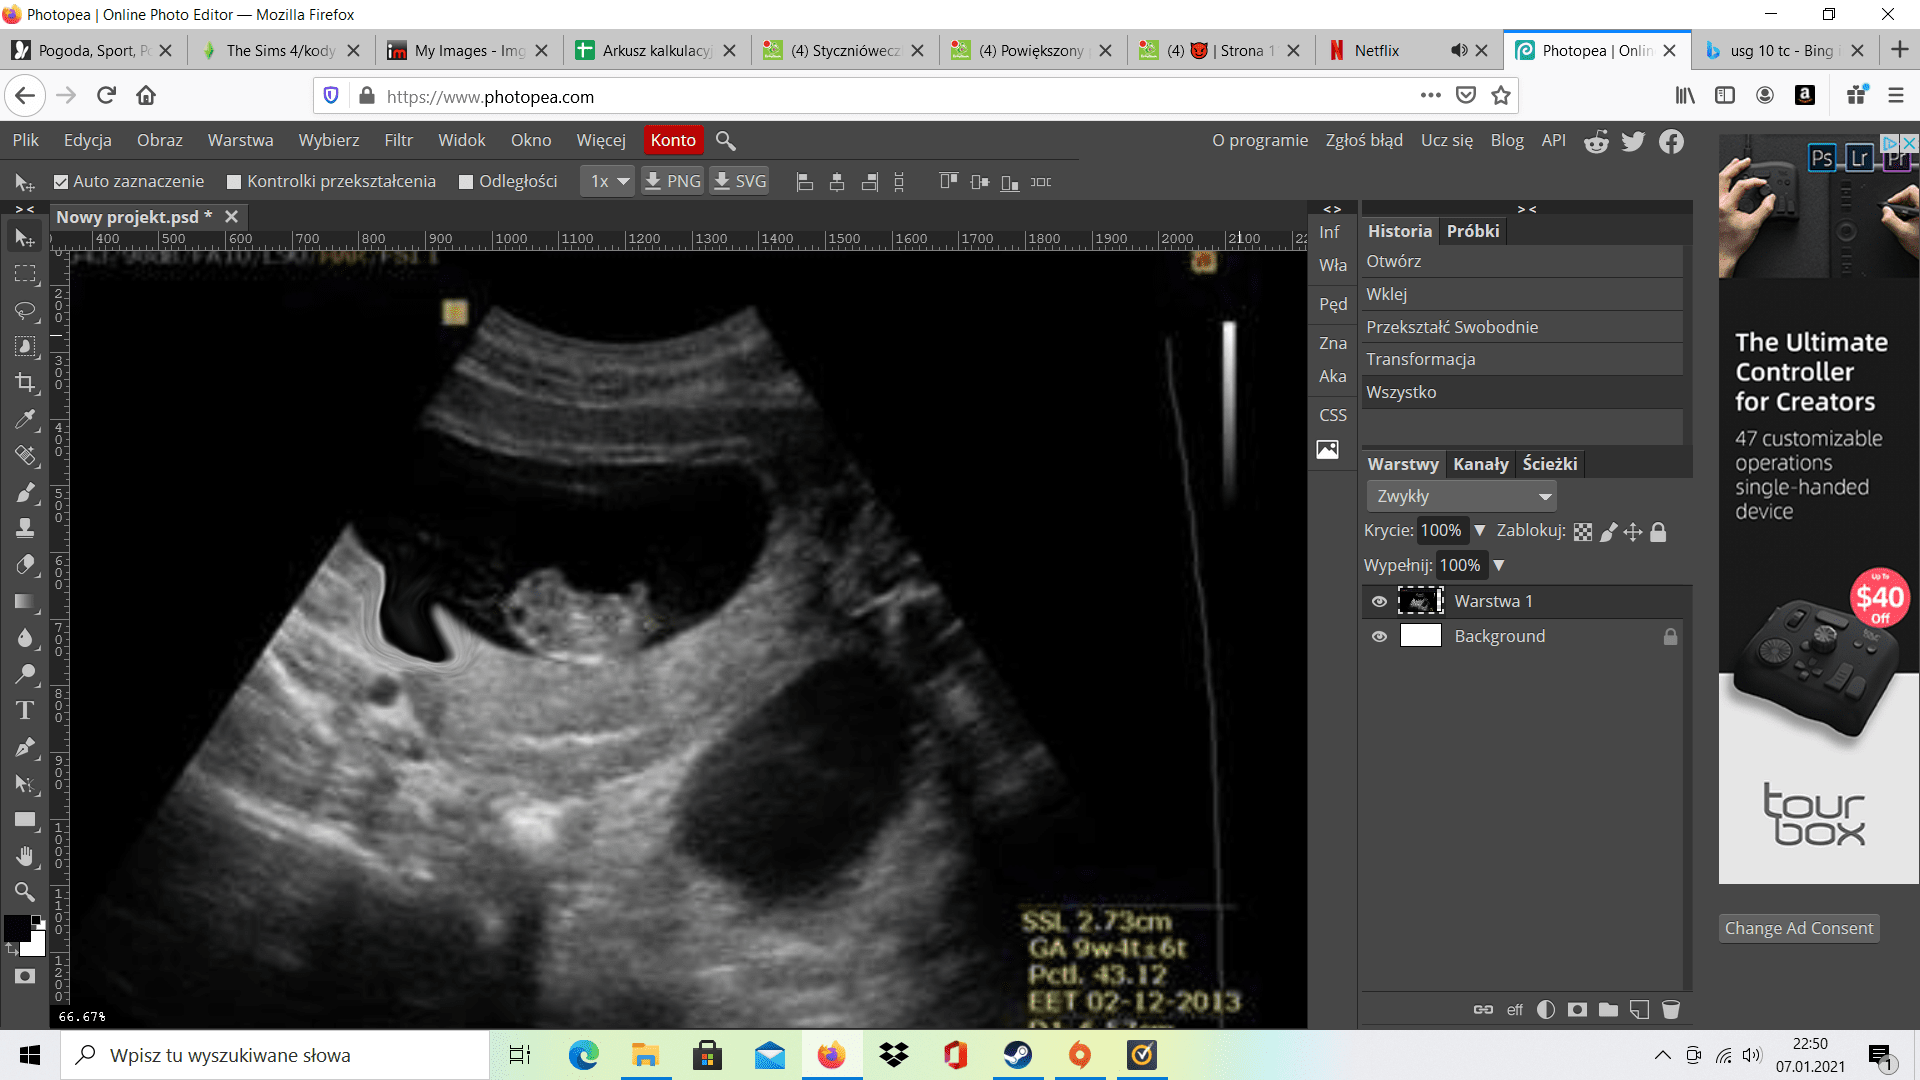Select the Type tool
The image size is (1920, 1080).
[25, 711]
